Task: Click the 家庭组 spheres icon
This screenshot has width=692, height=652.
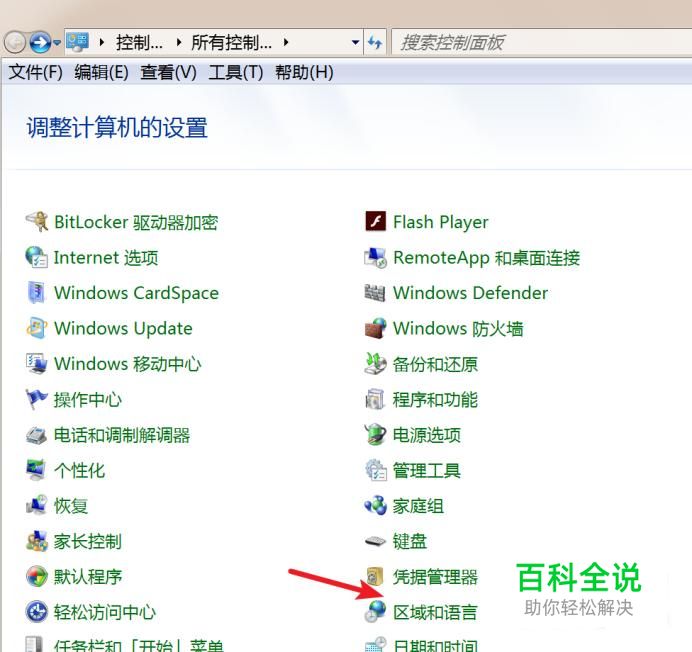Action: 376,505
